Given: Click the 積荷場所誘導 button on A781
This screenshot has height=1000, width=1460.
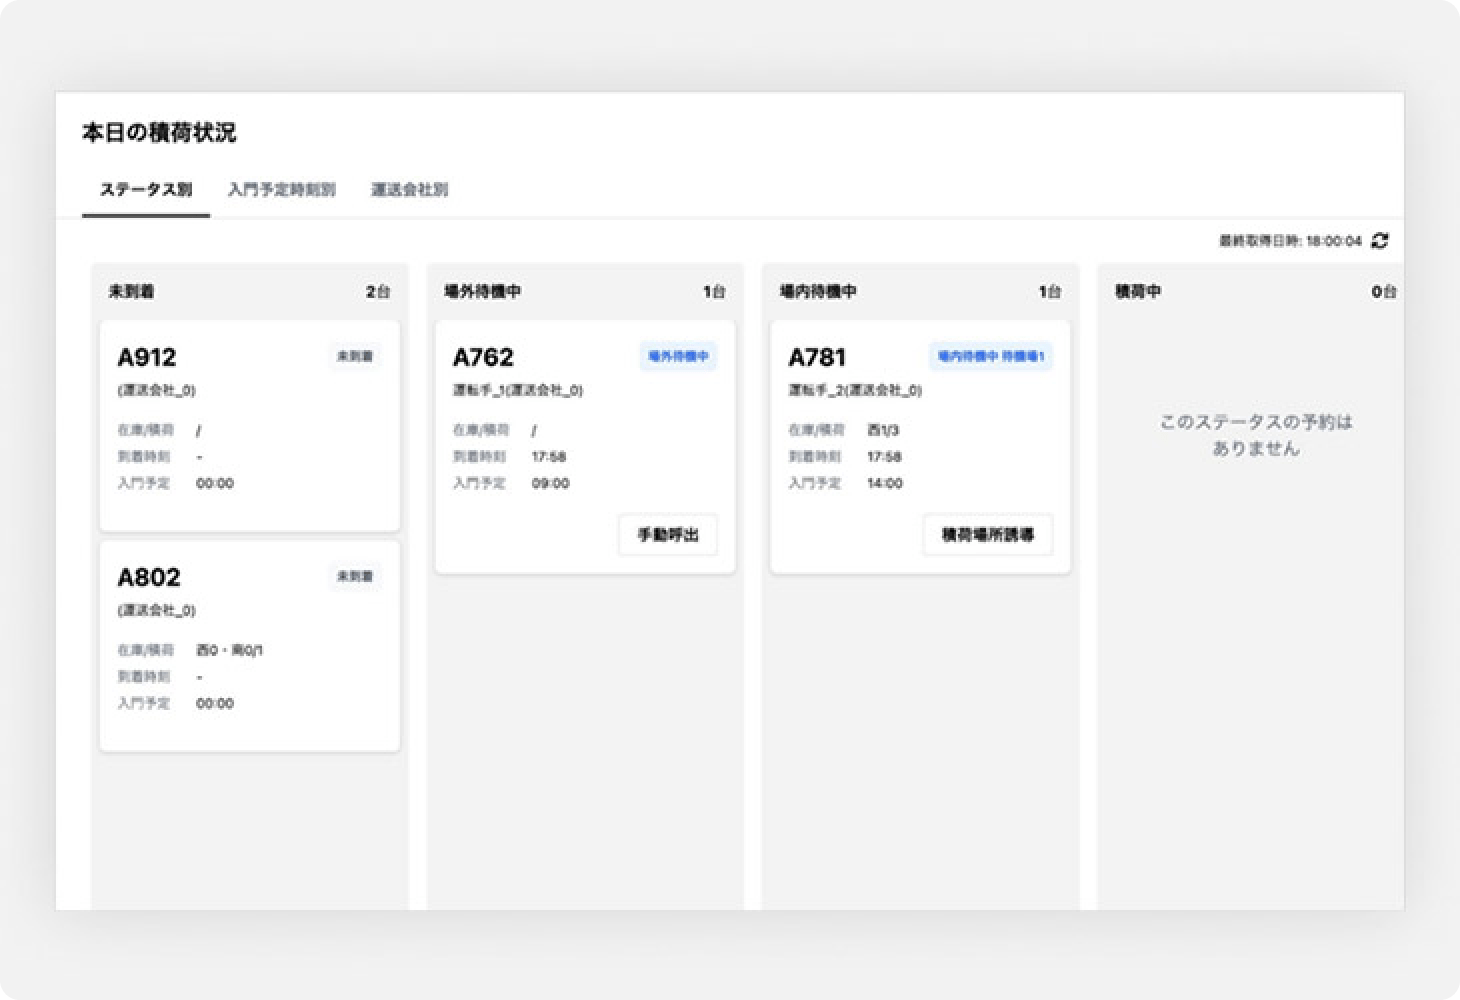Looking at the screenshot, I should pyautogui.click(x=987, y=535).
